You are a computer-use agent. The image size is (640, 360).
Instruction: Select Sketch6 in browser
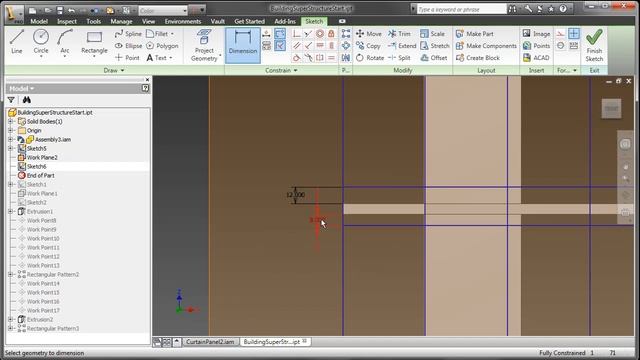click(x=36, y=166)
